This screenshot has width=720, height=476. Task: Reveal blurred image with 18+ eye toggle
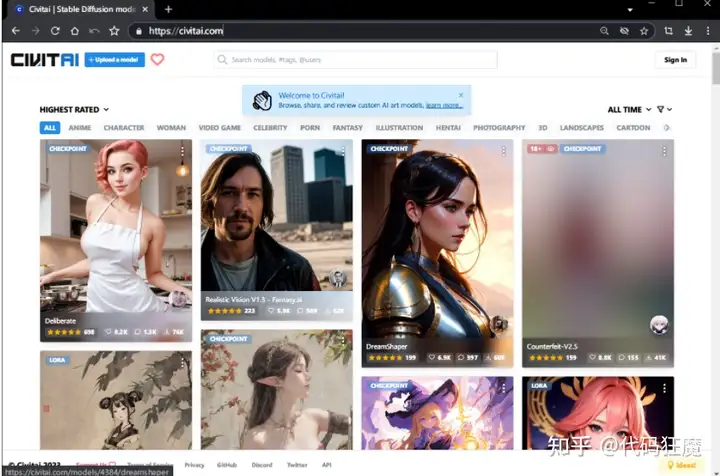click(x=542, y=149)
